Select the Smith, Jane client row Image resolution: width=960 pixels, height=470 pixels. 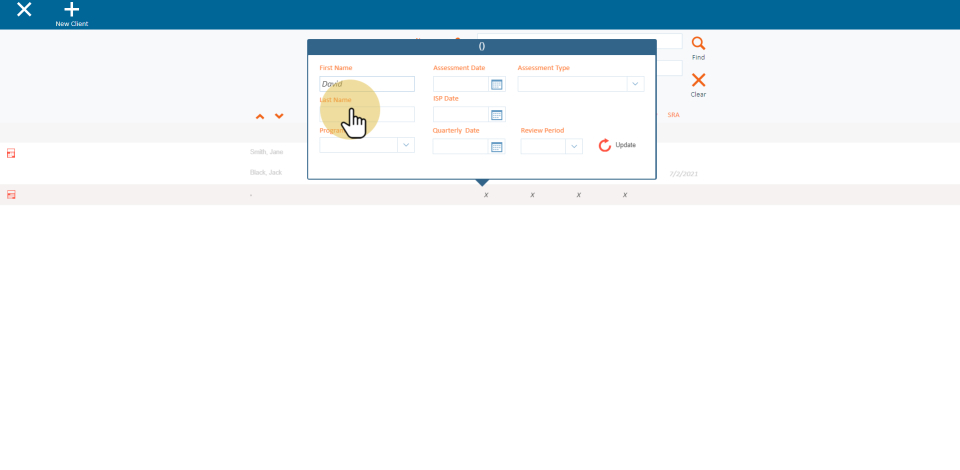pos(266,152)
